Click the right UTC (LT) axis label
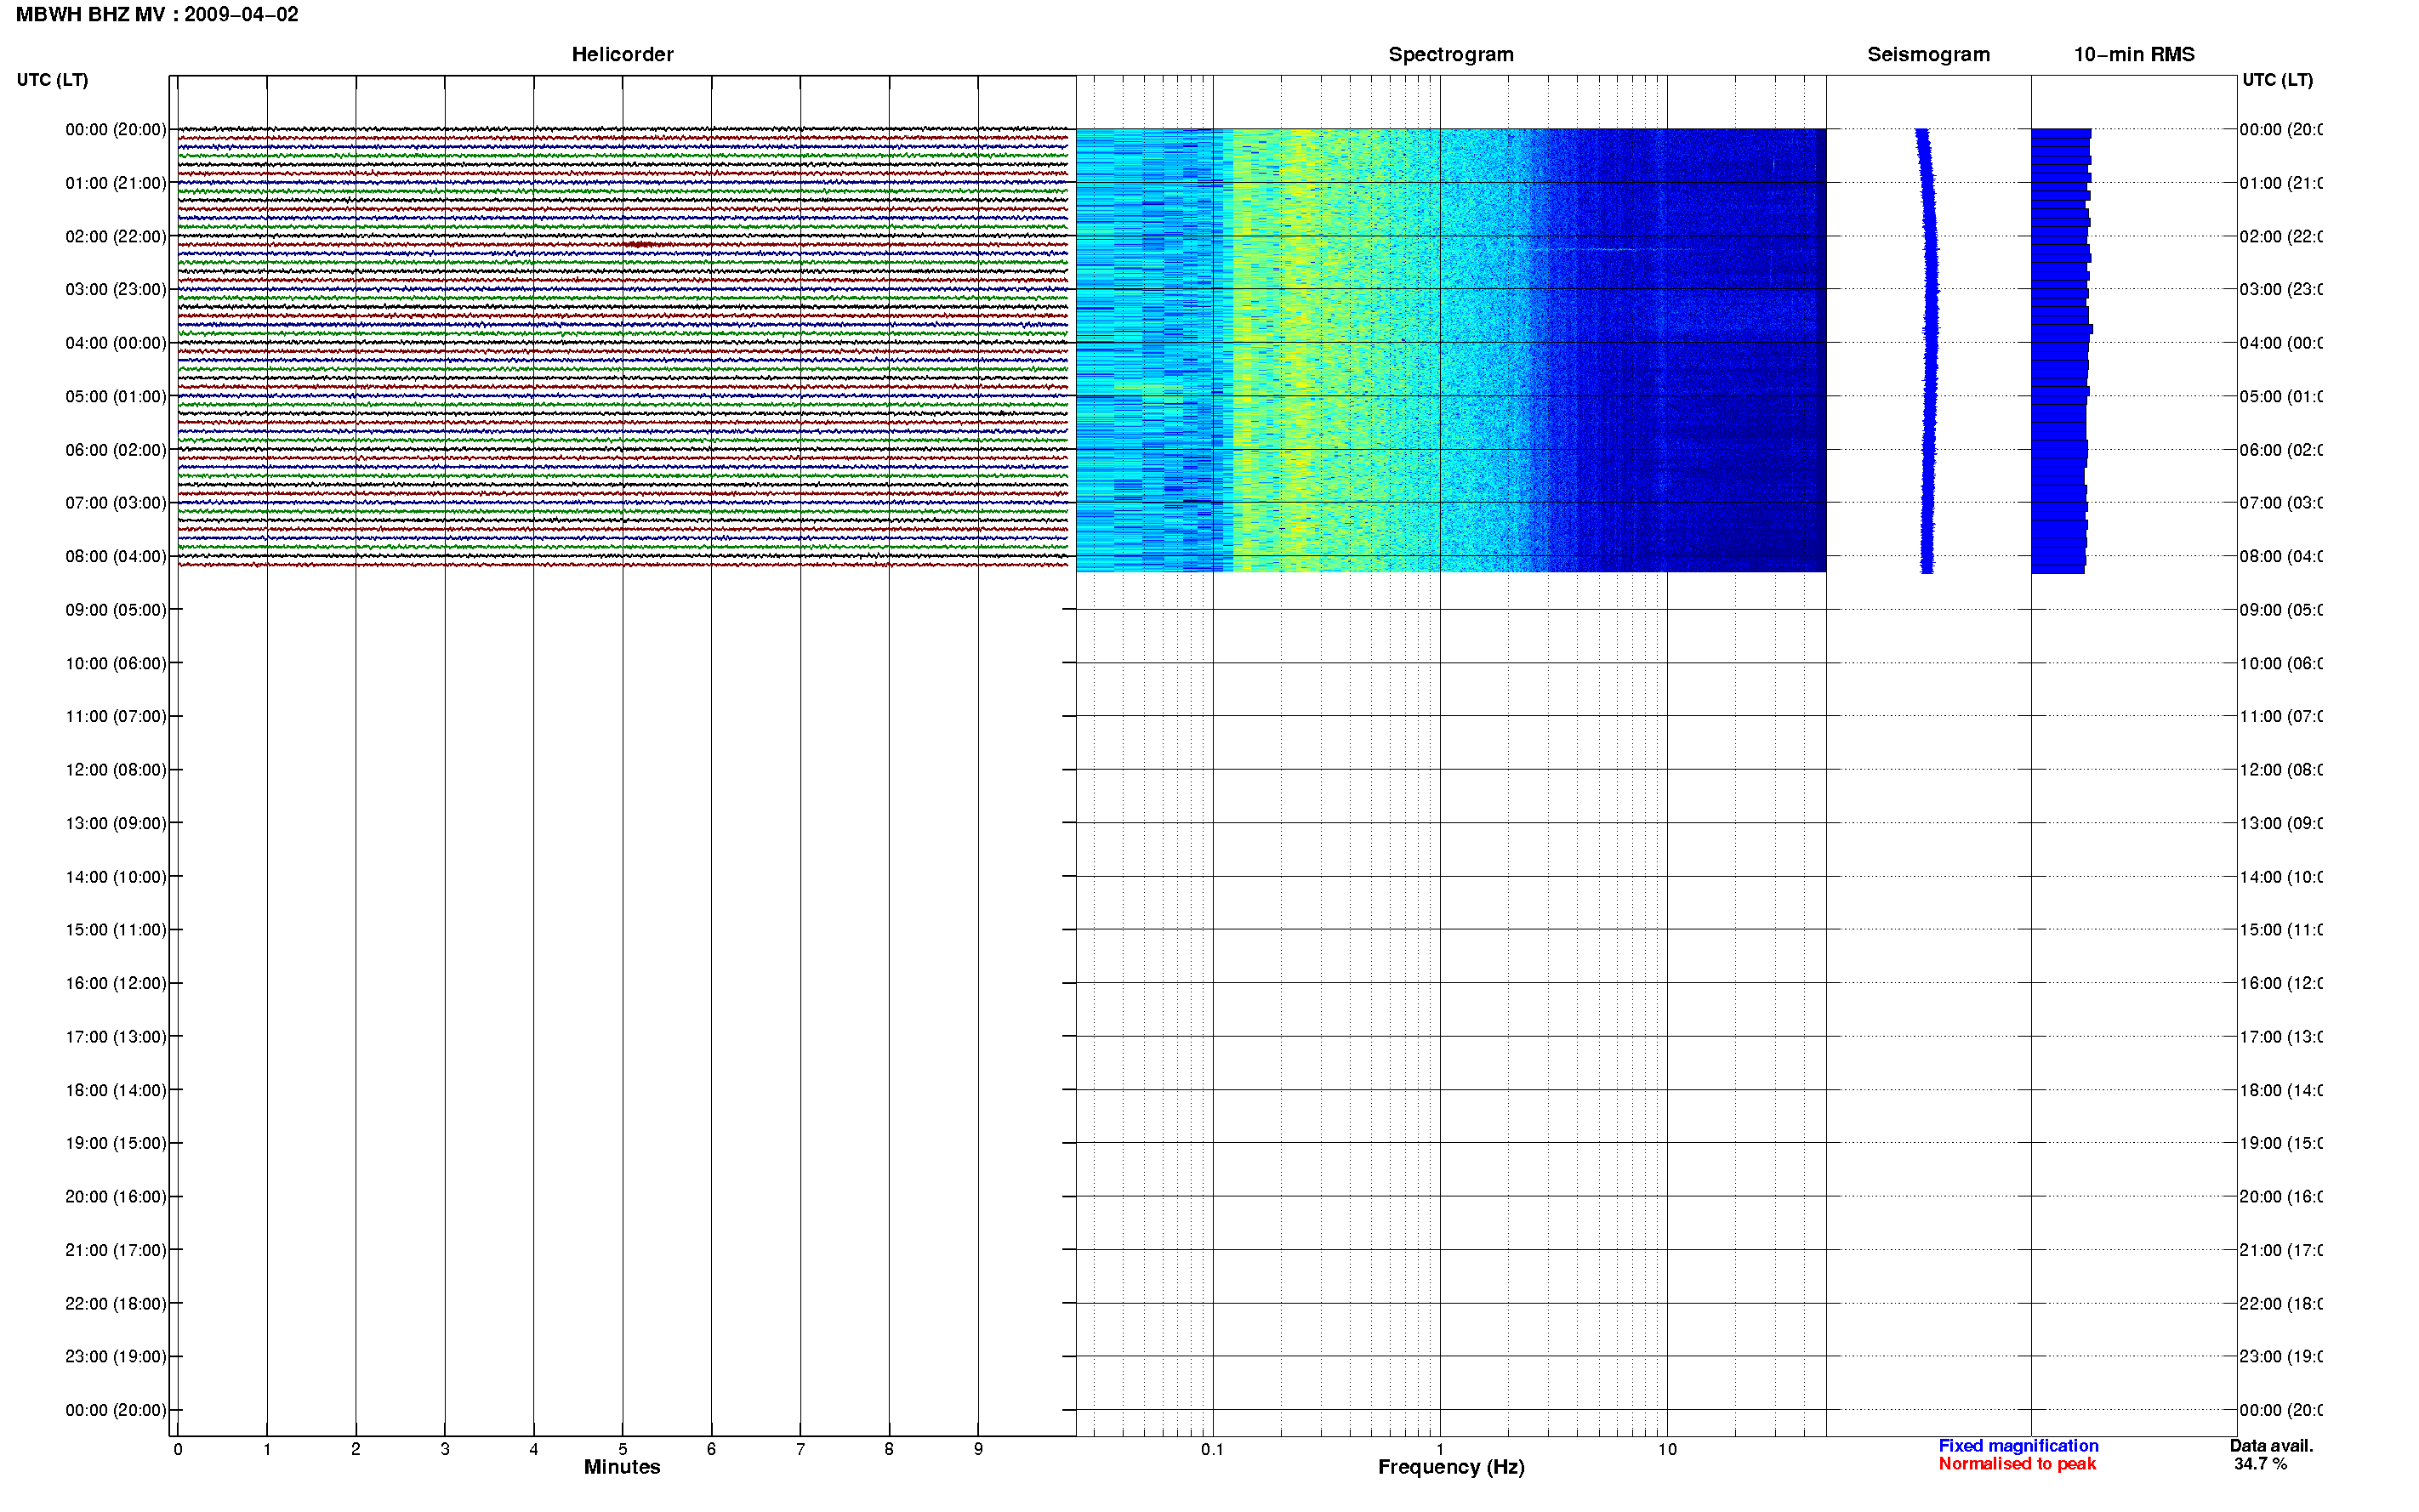Viewport: 2419px width, 1512px height. [x=2277, y=80]
